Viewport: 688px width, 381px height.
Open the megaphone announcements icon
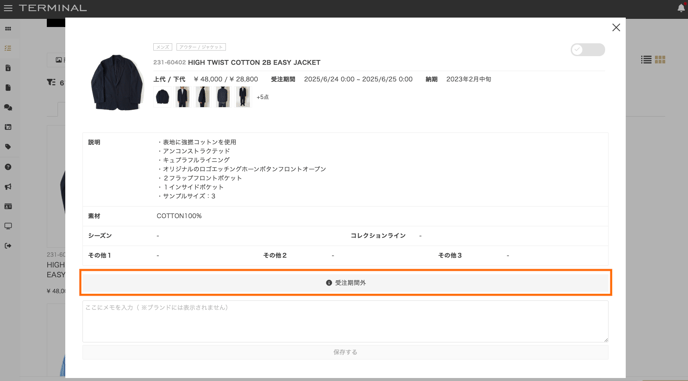point(8,187)
